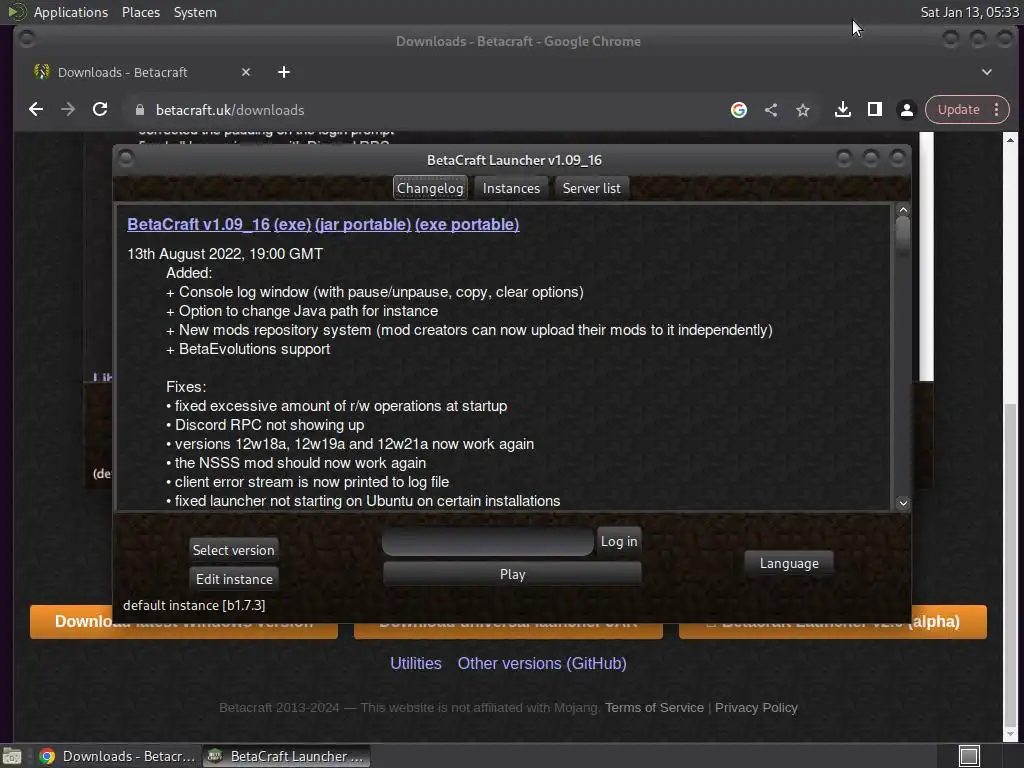Click Edit instance button

(x=234, y=579)
